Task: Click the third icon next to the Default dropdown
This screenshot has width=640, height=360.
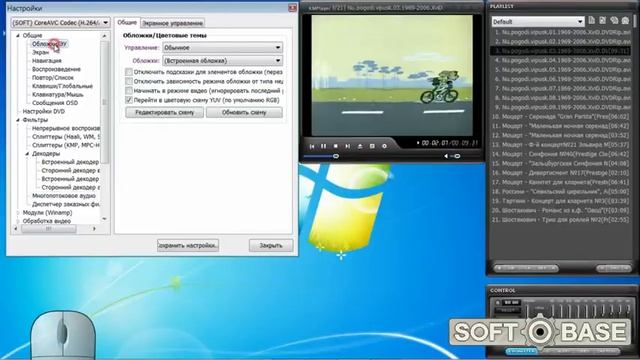Action: pos(614,21)
